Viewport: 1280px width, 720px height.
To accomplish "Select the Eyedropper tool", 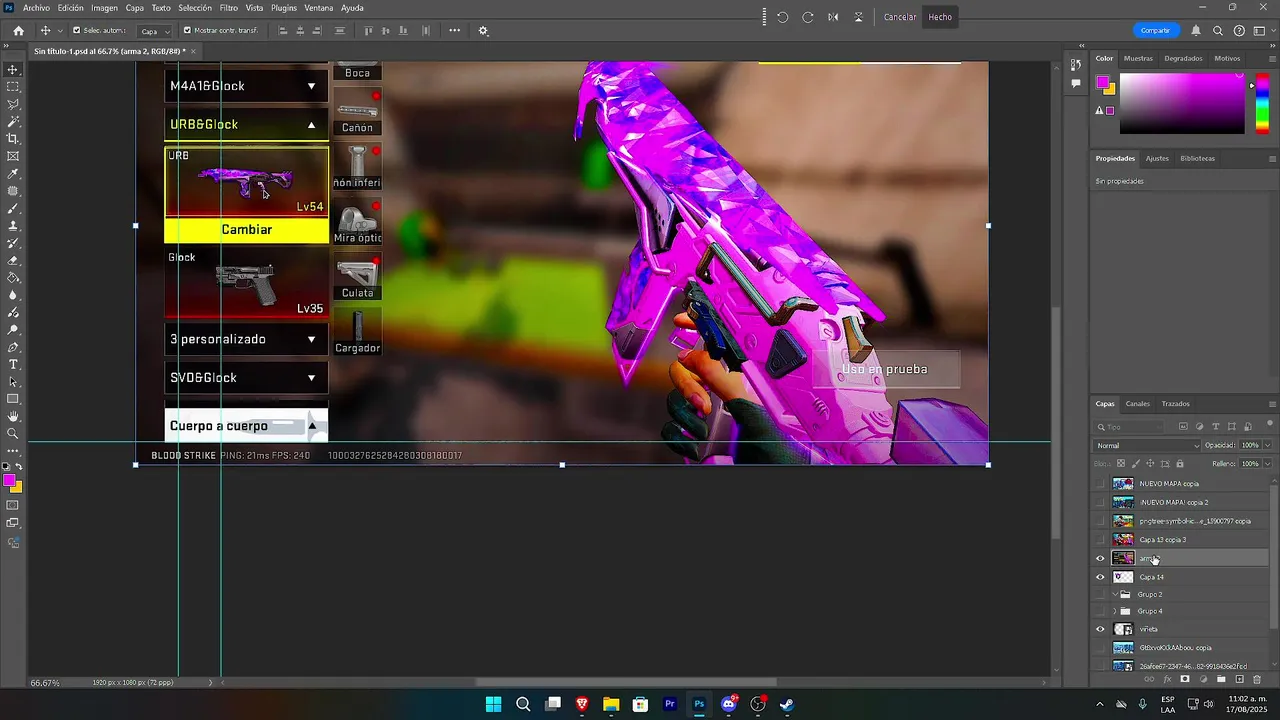I will 13,174.
